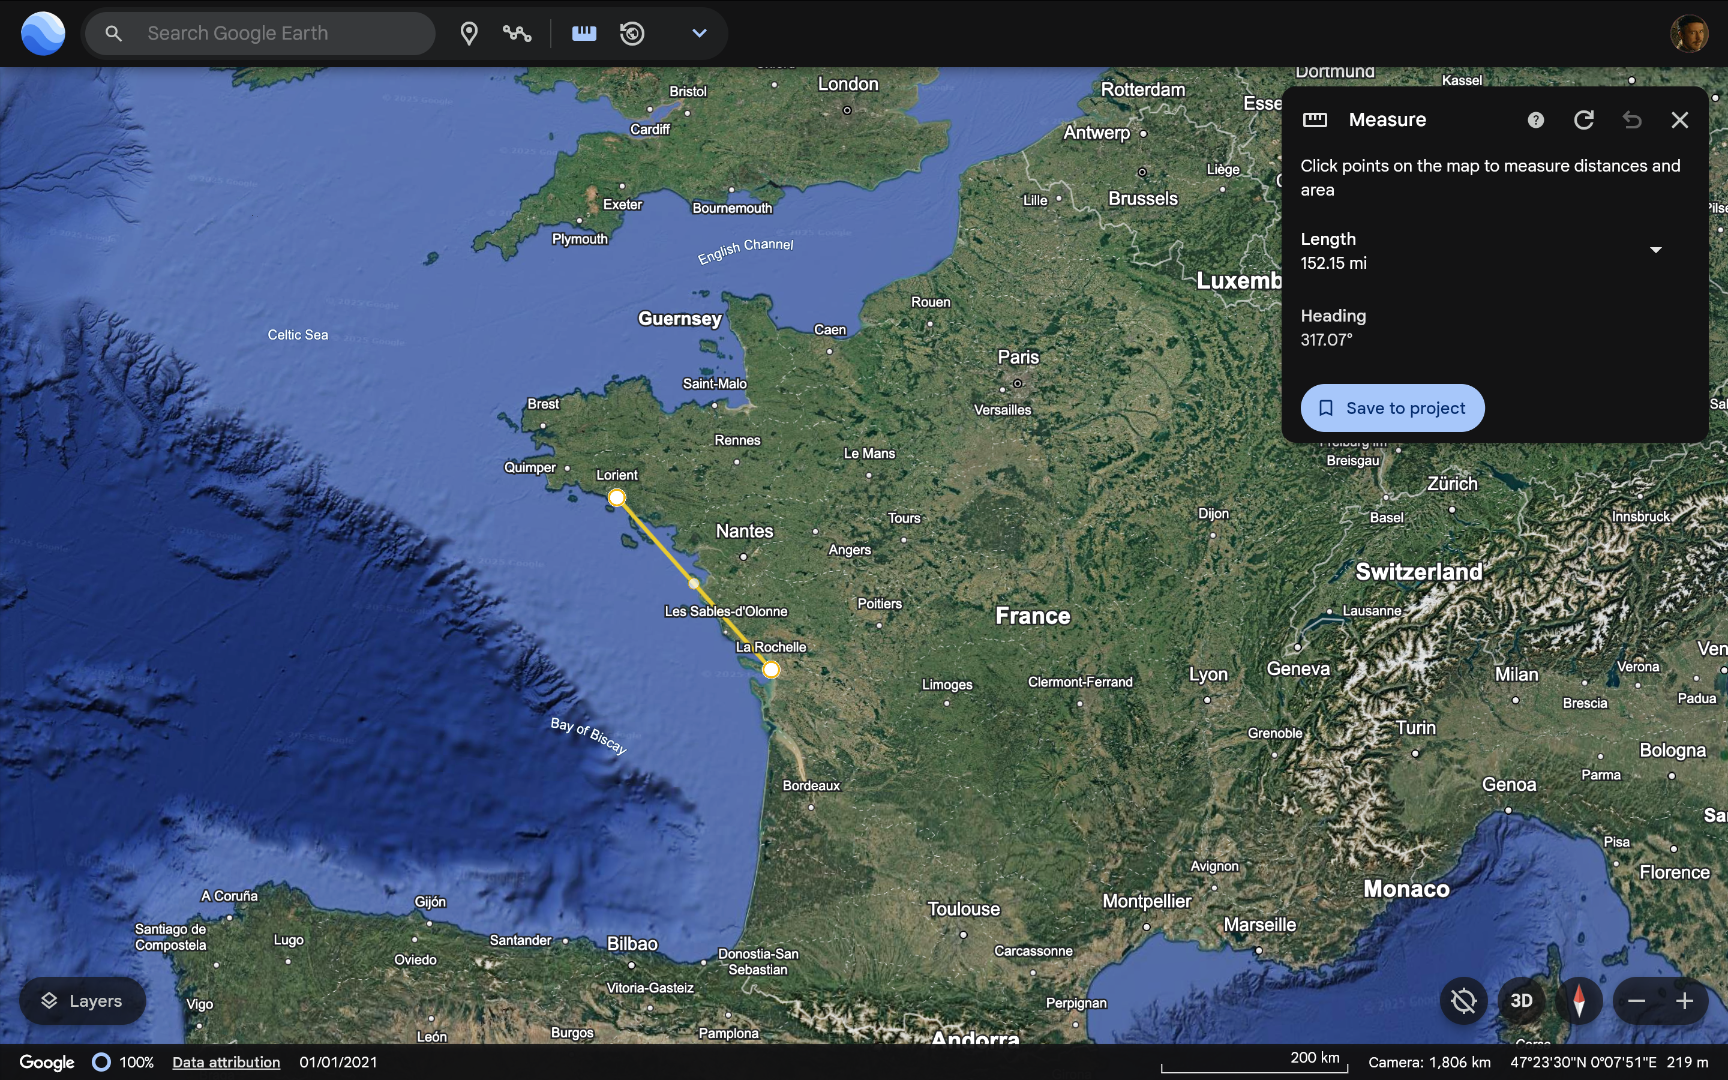Click the Add placemark pin icon
This screenshot has width=1728, height=1080.
pyautogui.click(x=469, y=34)
